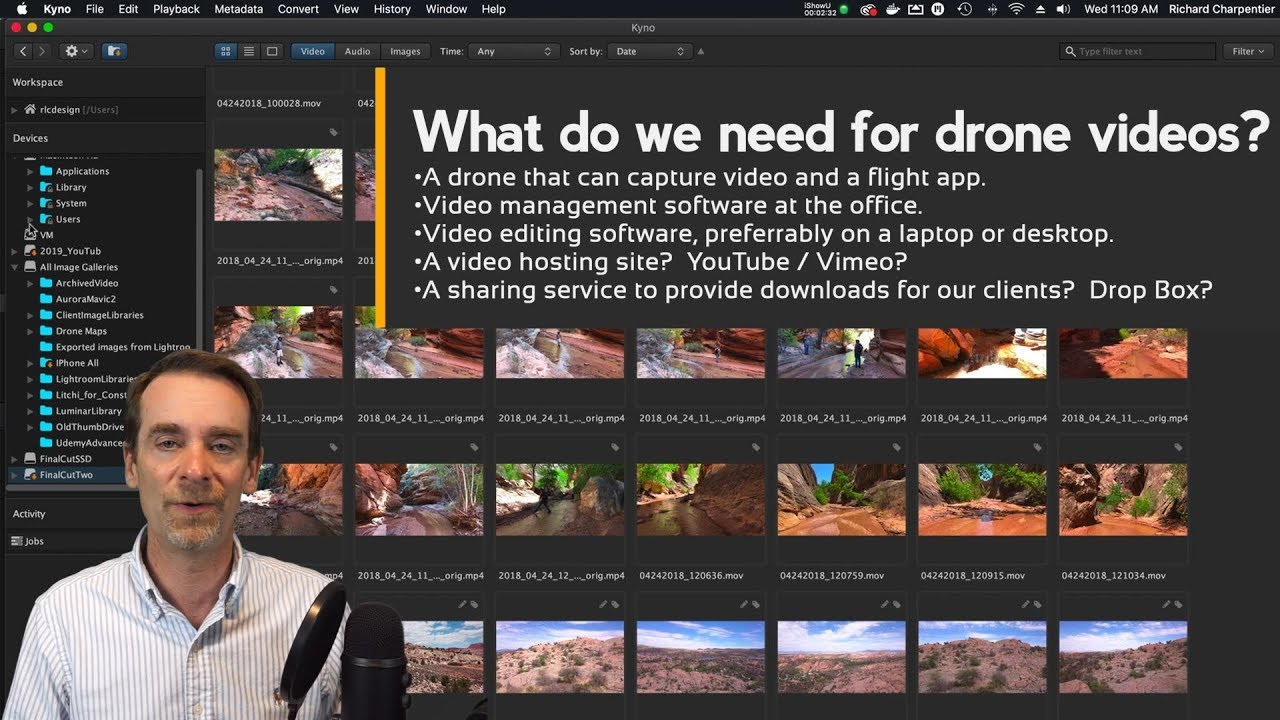
Task: Select the FinalCutTwo drive
Action: click(x=66, y=475)
